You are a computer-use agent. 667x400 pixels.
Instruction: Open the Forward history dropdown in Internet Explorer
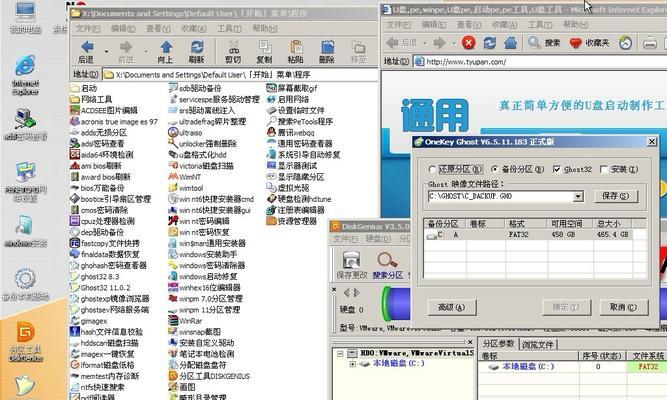coord(454,43)
